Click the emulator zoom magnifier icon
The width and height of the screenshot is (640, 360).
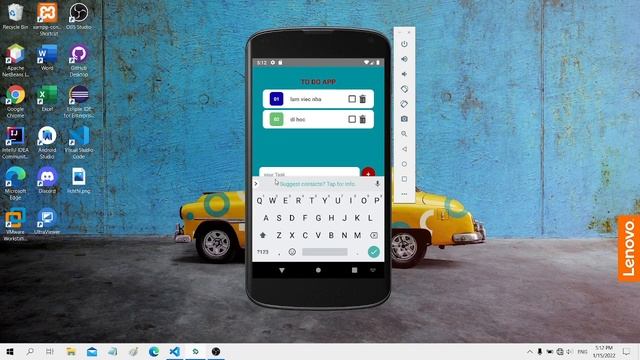(404, 134)
